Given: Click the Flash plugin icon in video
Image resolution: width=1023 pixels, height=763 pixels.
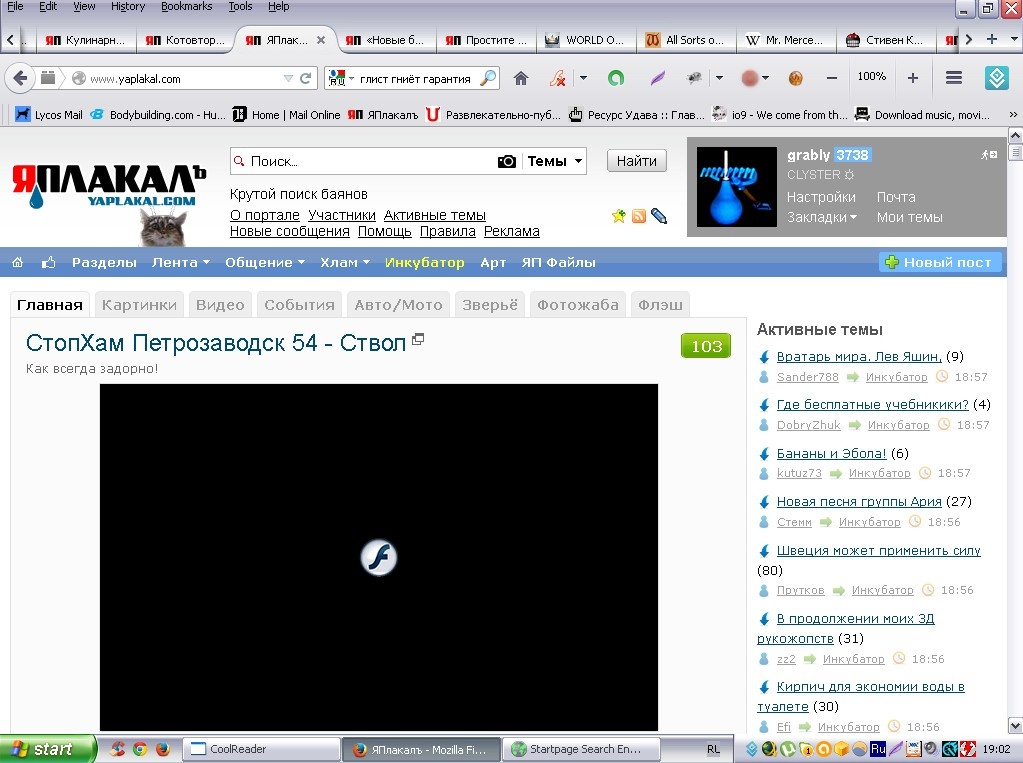Looking at the screenshot, I should 378,557.
